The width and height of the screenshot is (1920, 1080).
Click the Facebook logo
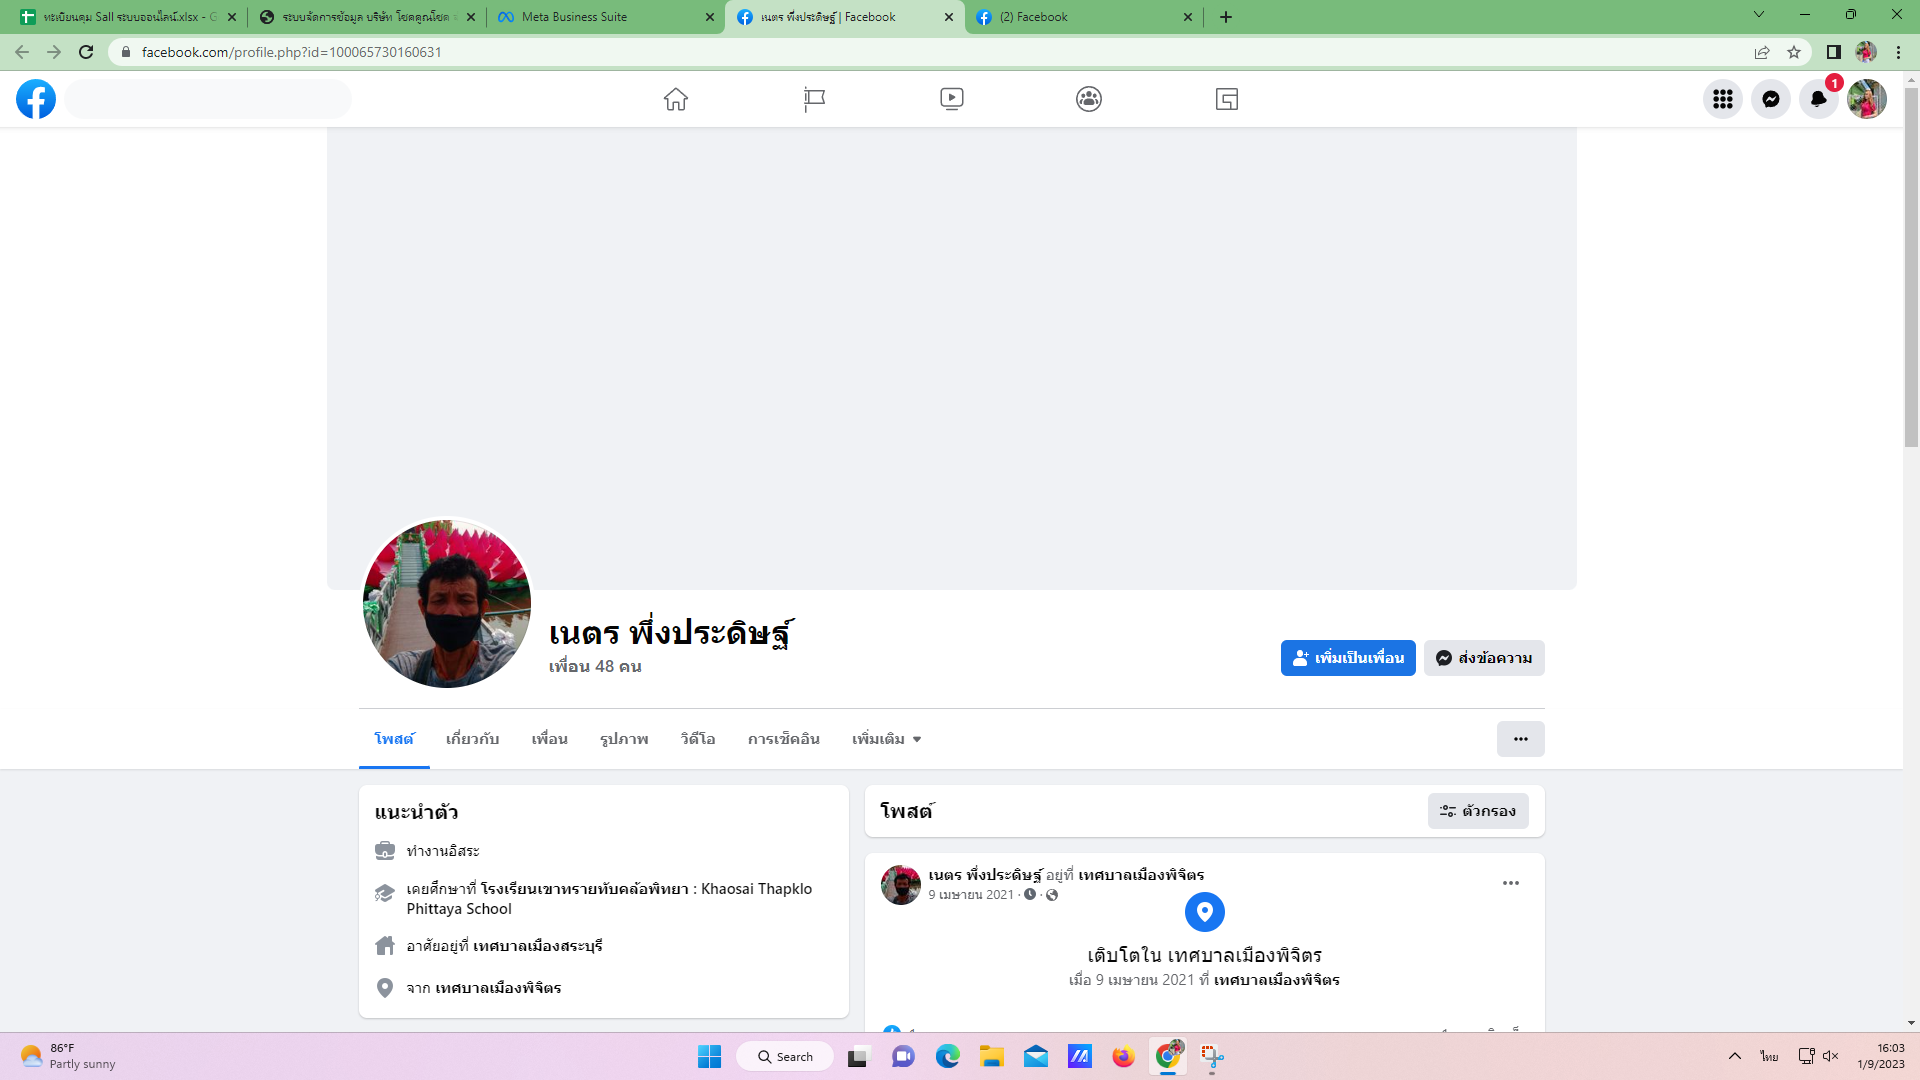pyautogui.click(x=36, y=99)
